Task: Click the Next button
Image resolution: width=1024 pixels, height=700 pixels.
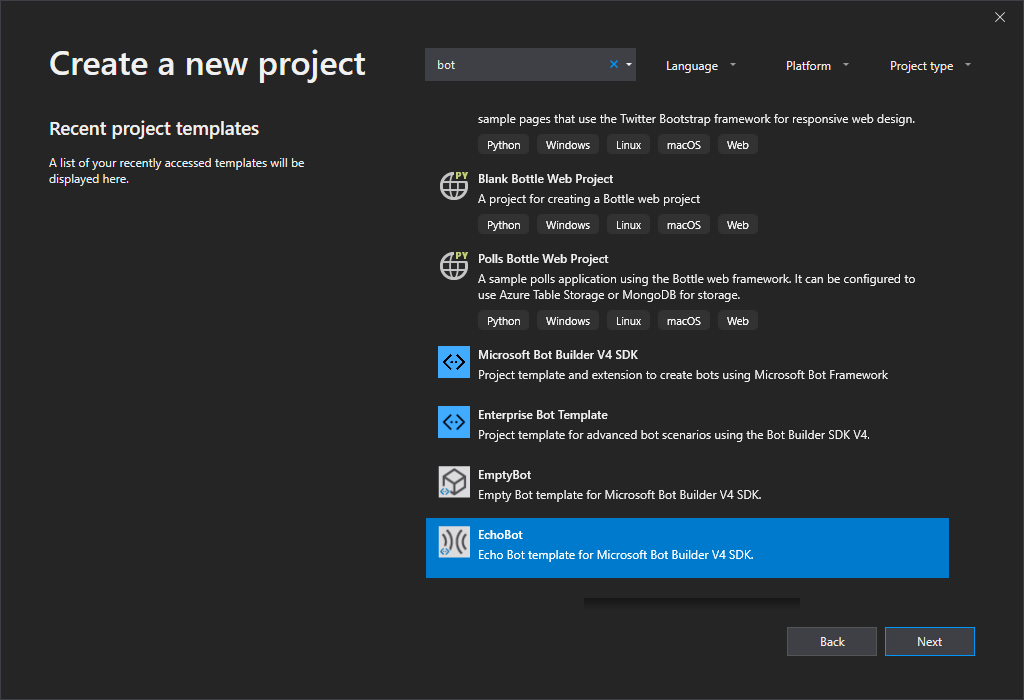Action: click(929, 641)
